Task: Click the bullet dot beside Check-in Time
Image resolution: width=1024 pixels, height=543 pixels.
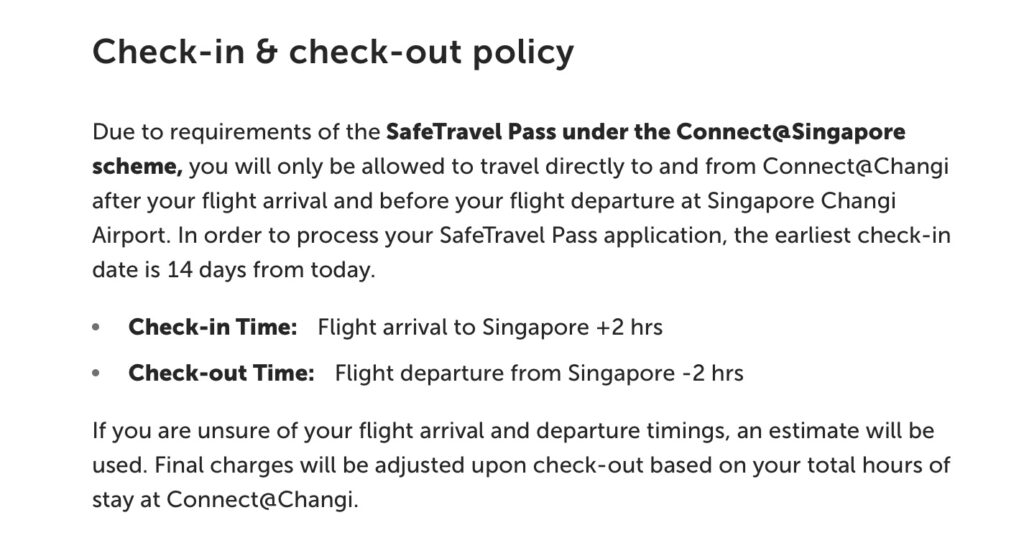Action: [96, 327]
